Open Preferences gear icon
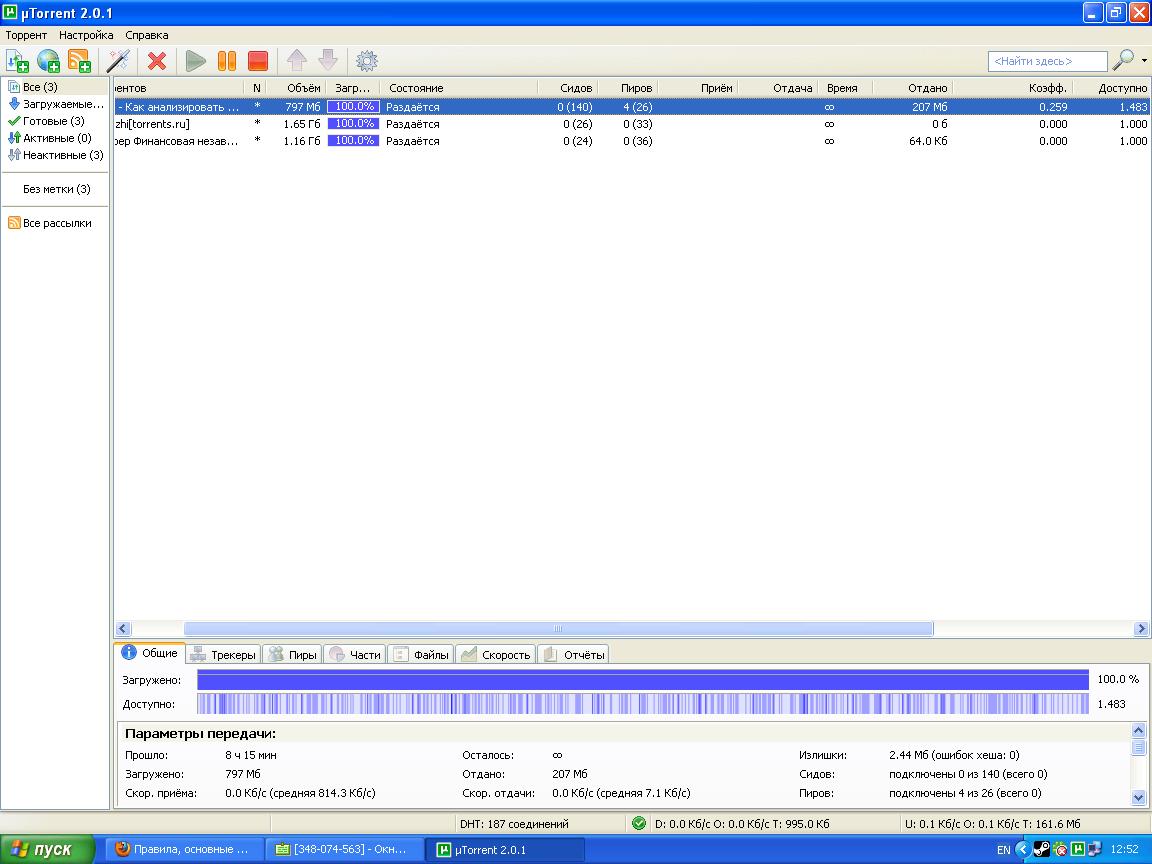Image resolution: width=1152 pixels, height=864 pixels. (x=367, y=61)
